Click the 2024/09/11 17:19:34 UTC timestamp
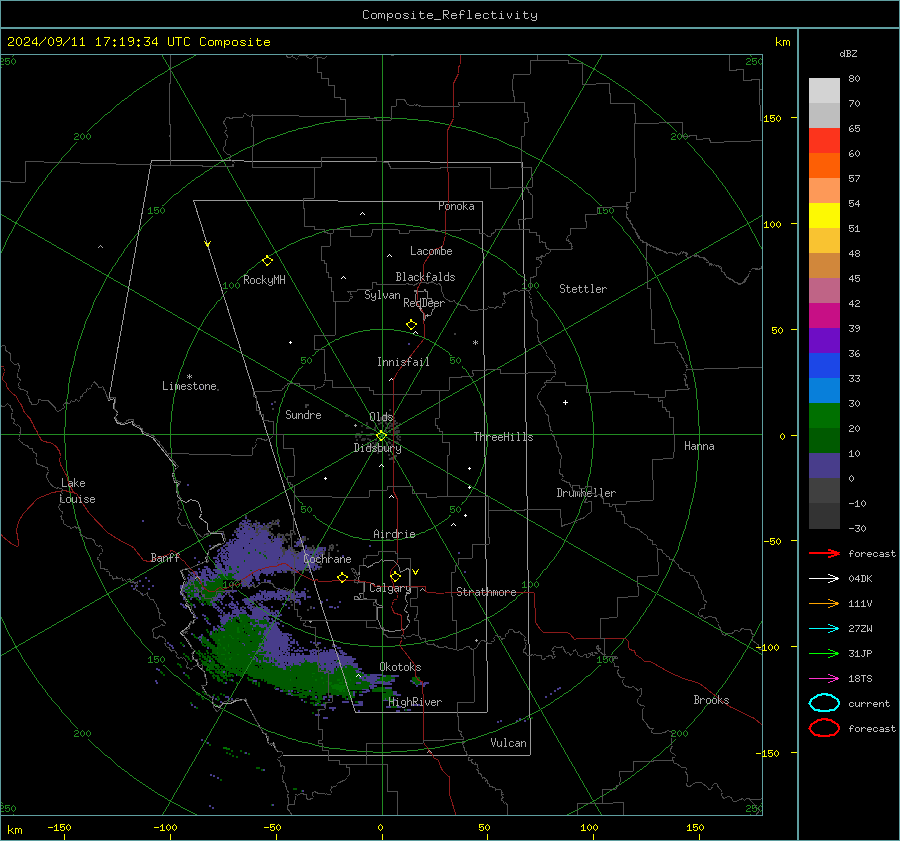 coord(138,42)
